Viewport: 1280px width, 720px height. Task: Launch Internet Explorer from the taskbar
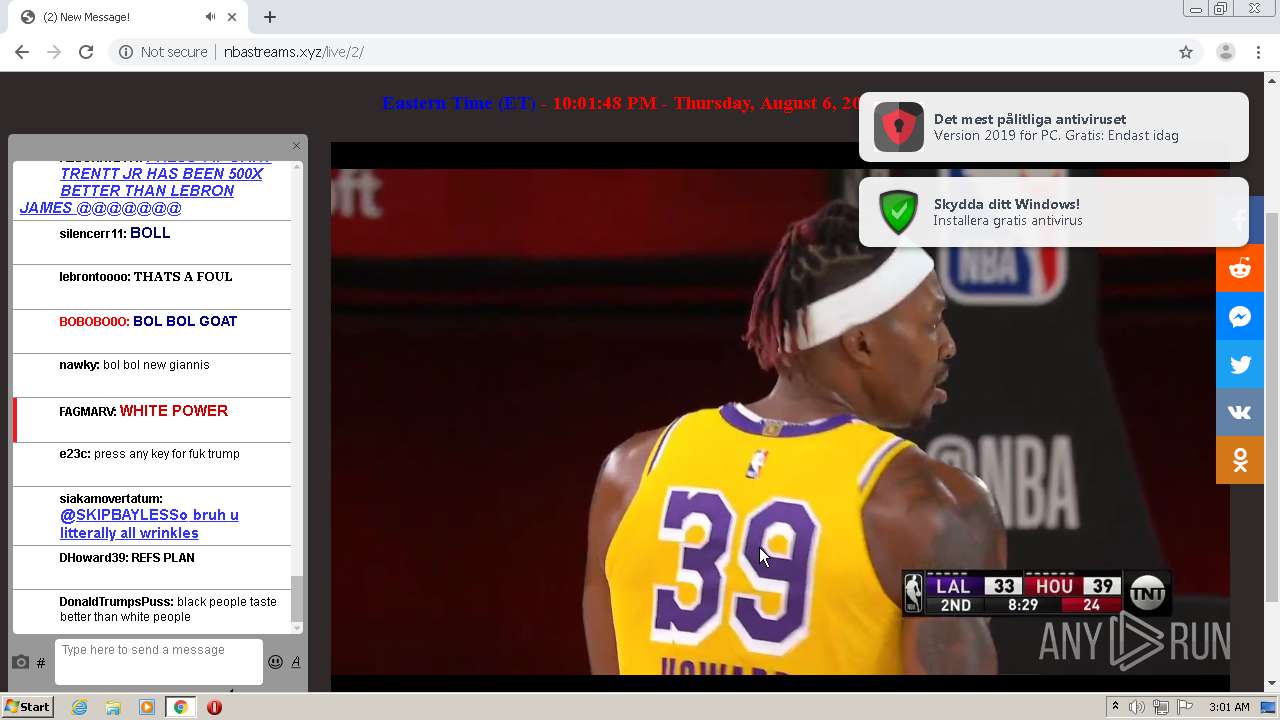(x=79, y=707)
